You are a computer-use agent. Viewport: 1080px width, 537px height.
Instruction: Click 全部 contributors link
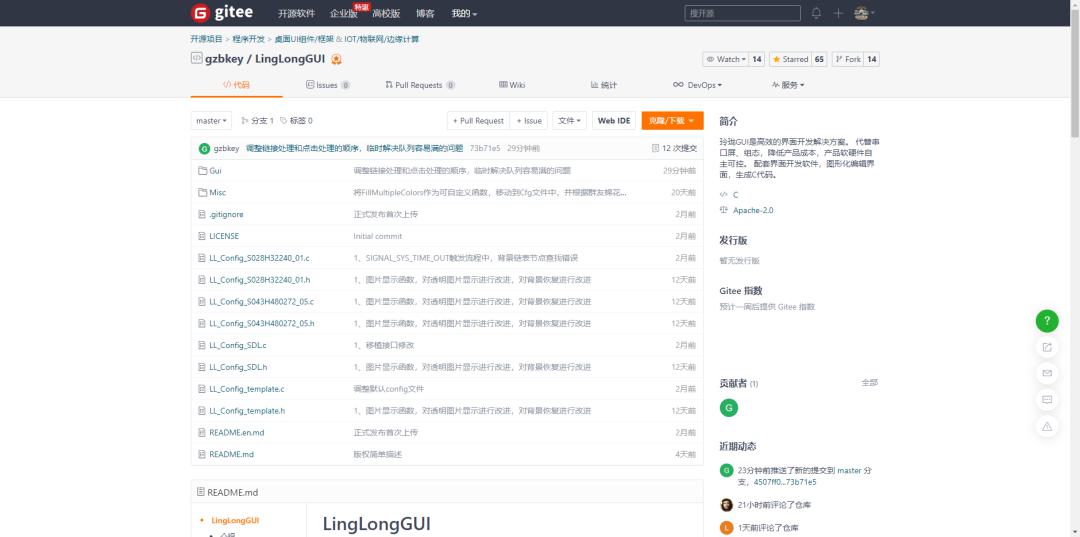pyautogui.click(x=870, y=382)
